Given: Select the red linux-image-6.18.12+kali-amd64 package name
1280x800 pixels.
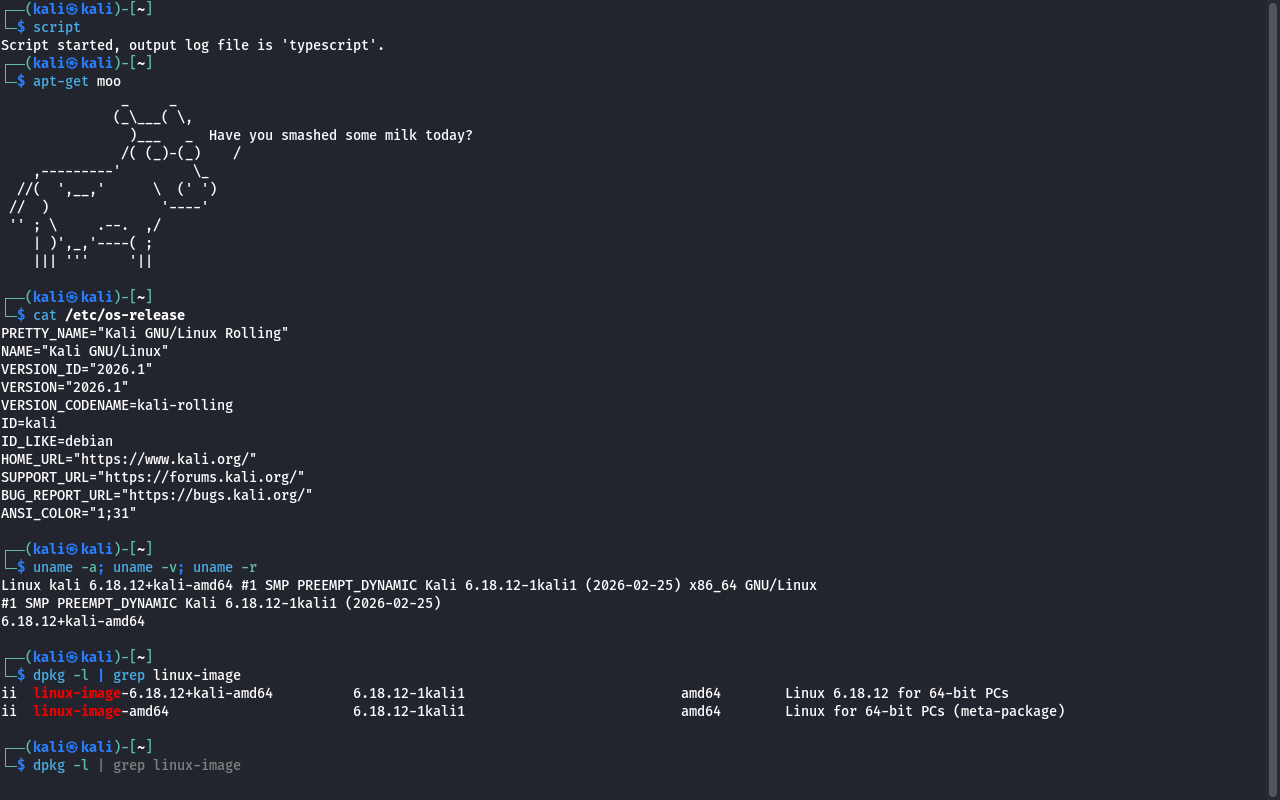Looking at the screenshot, I should click(x=152, y=693).
